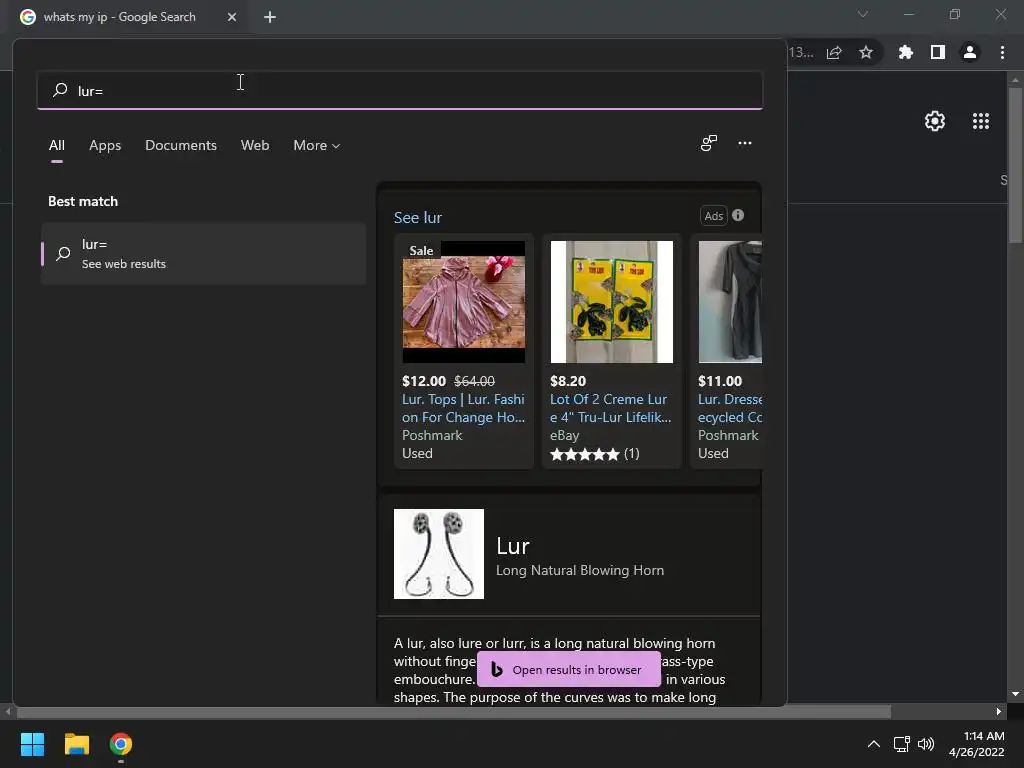Screen dimensions: 1024x768
Task: Open the Chrome tab search chevron
Action: coord(863,14)
